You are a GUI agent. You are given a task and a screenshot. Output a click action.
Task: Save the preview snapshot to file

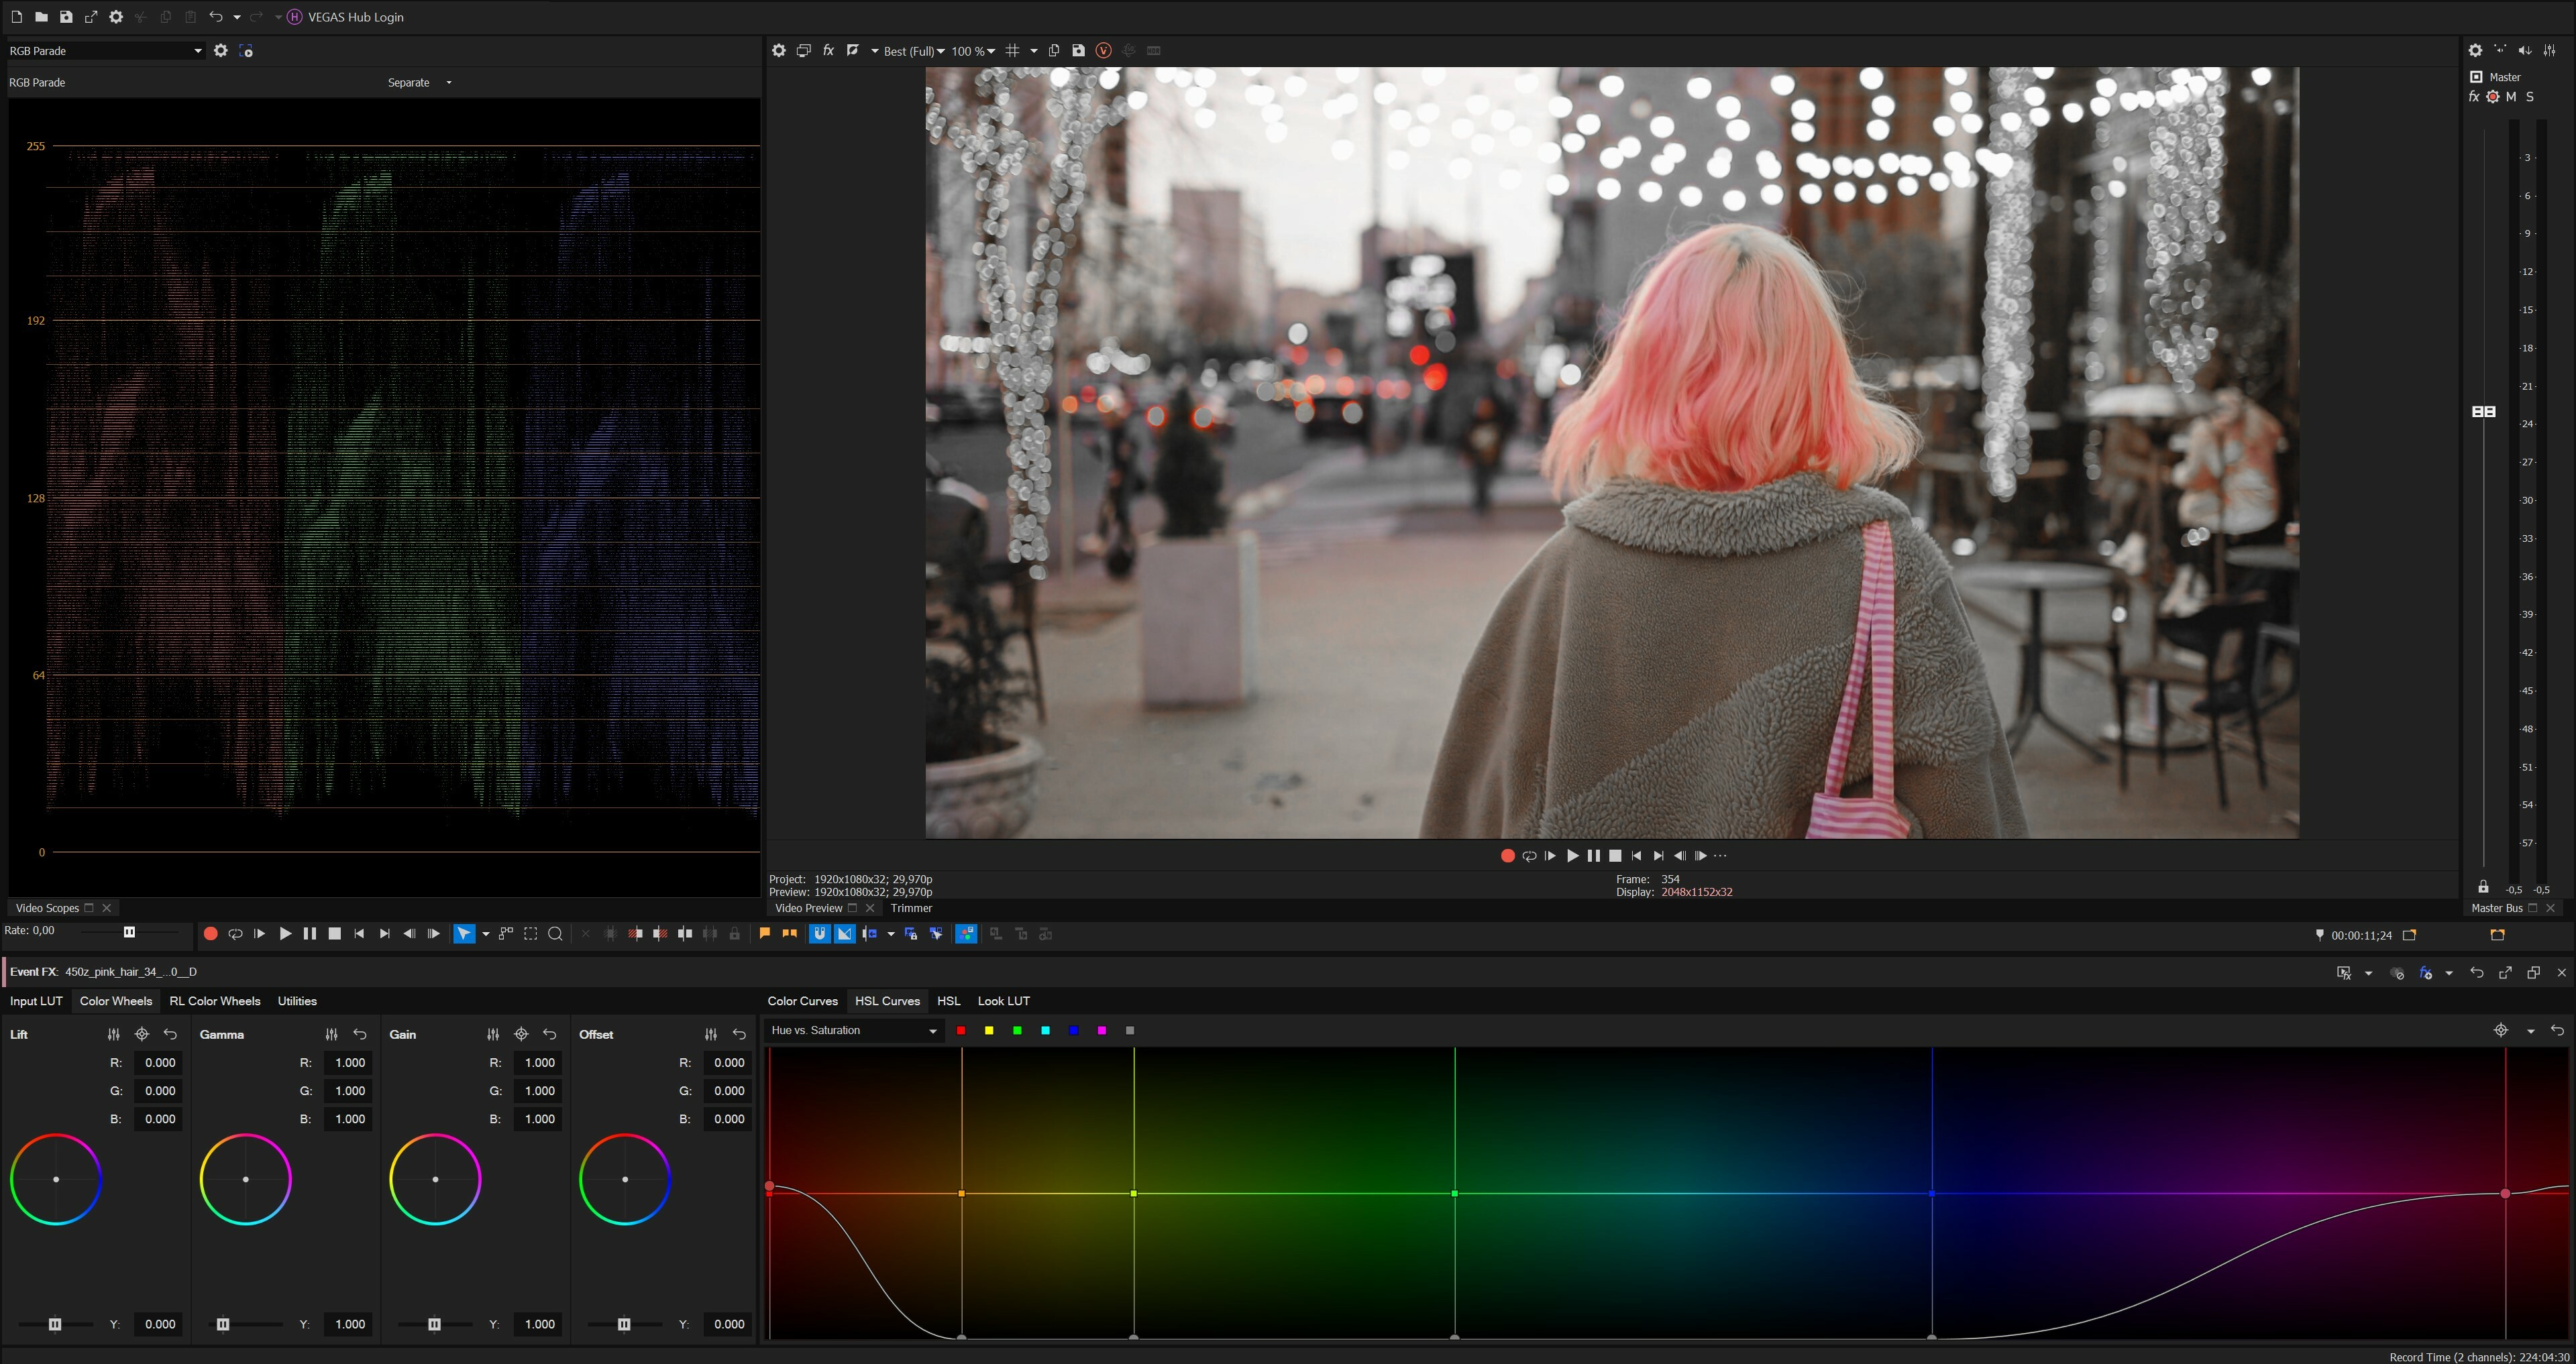click(1078, 50)
